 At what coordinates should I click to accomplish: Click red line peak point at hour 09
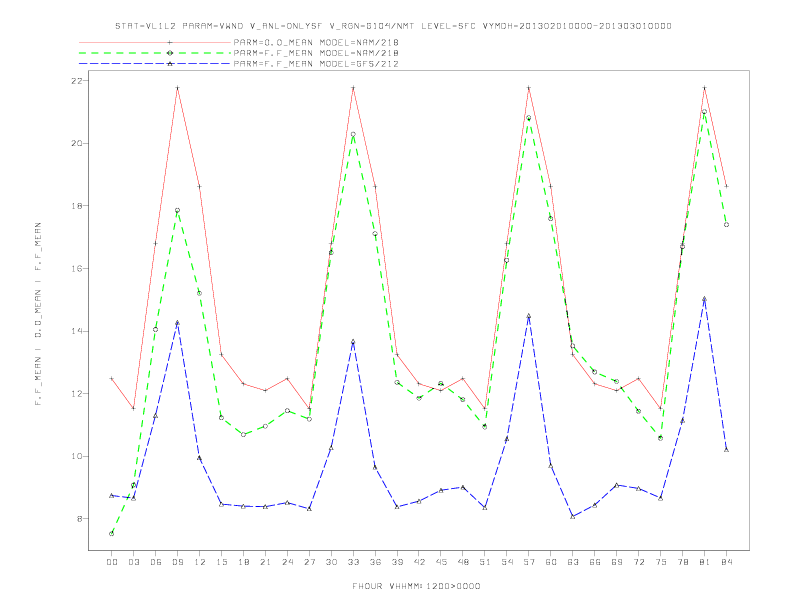tap(177, 88)
